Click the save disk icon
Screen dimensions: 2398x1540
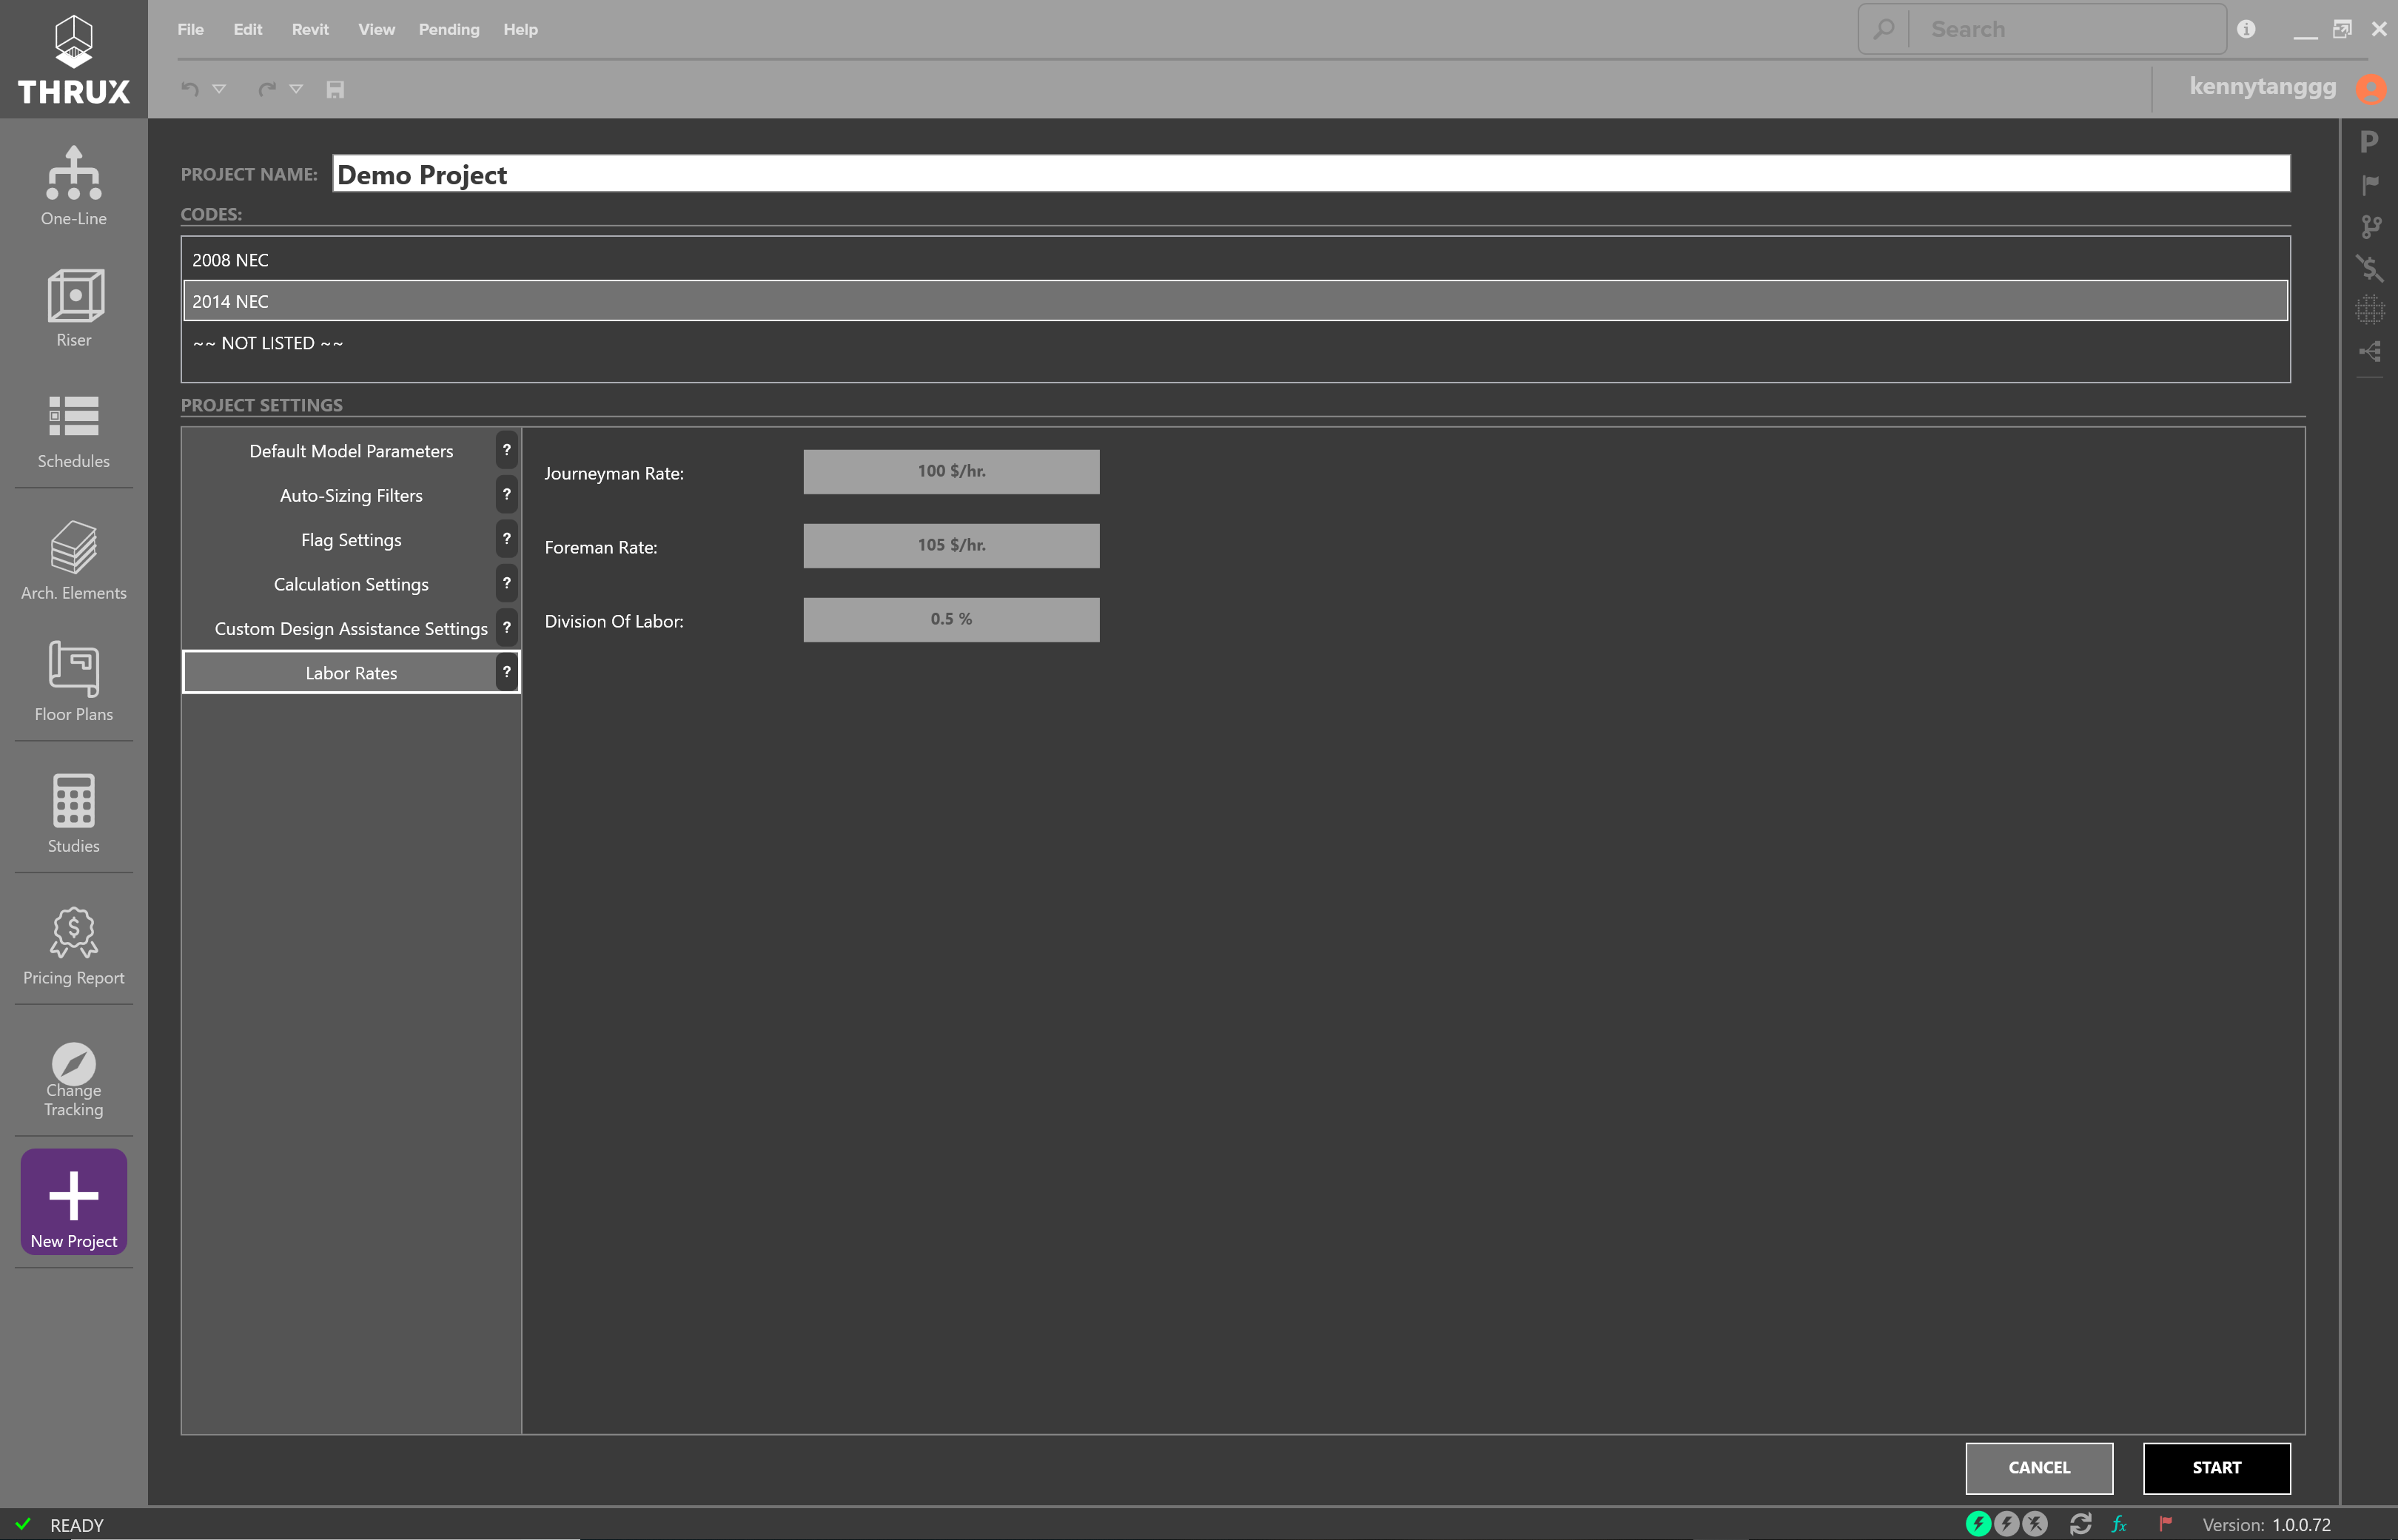[x=335, y=89]
